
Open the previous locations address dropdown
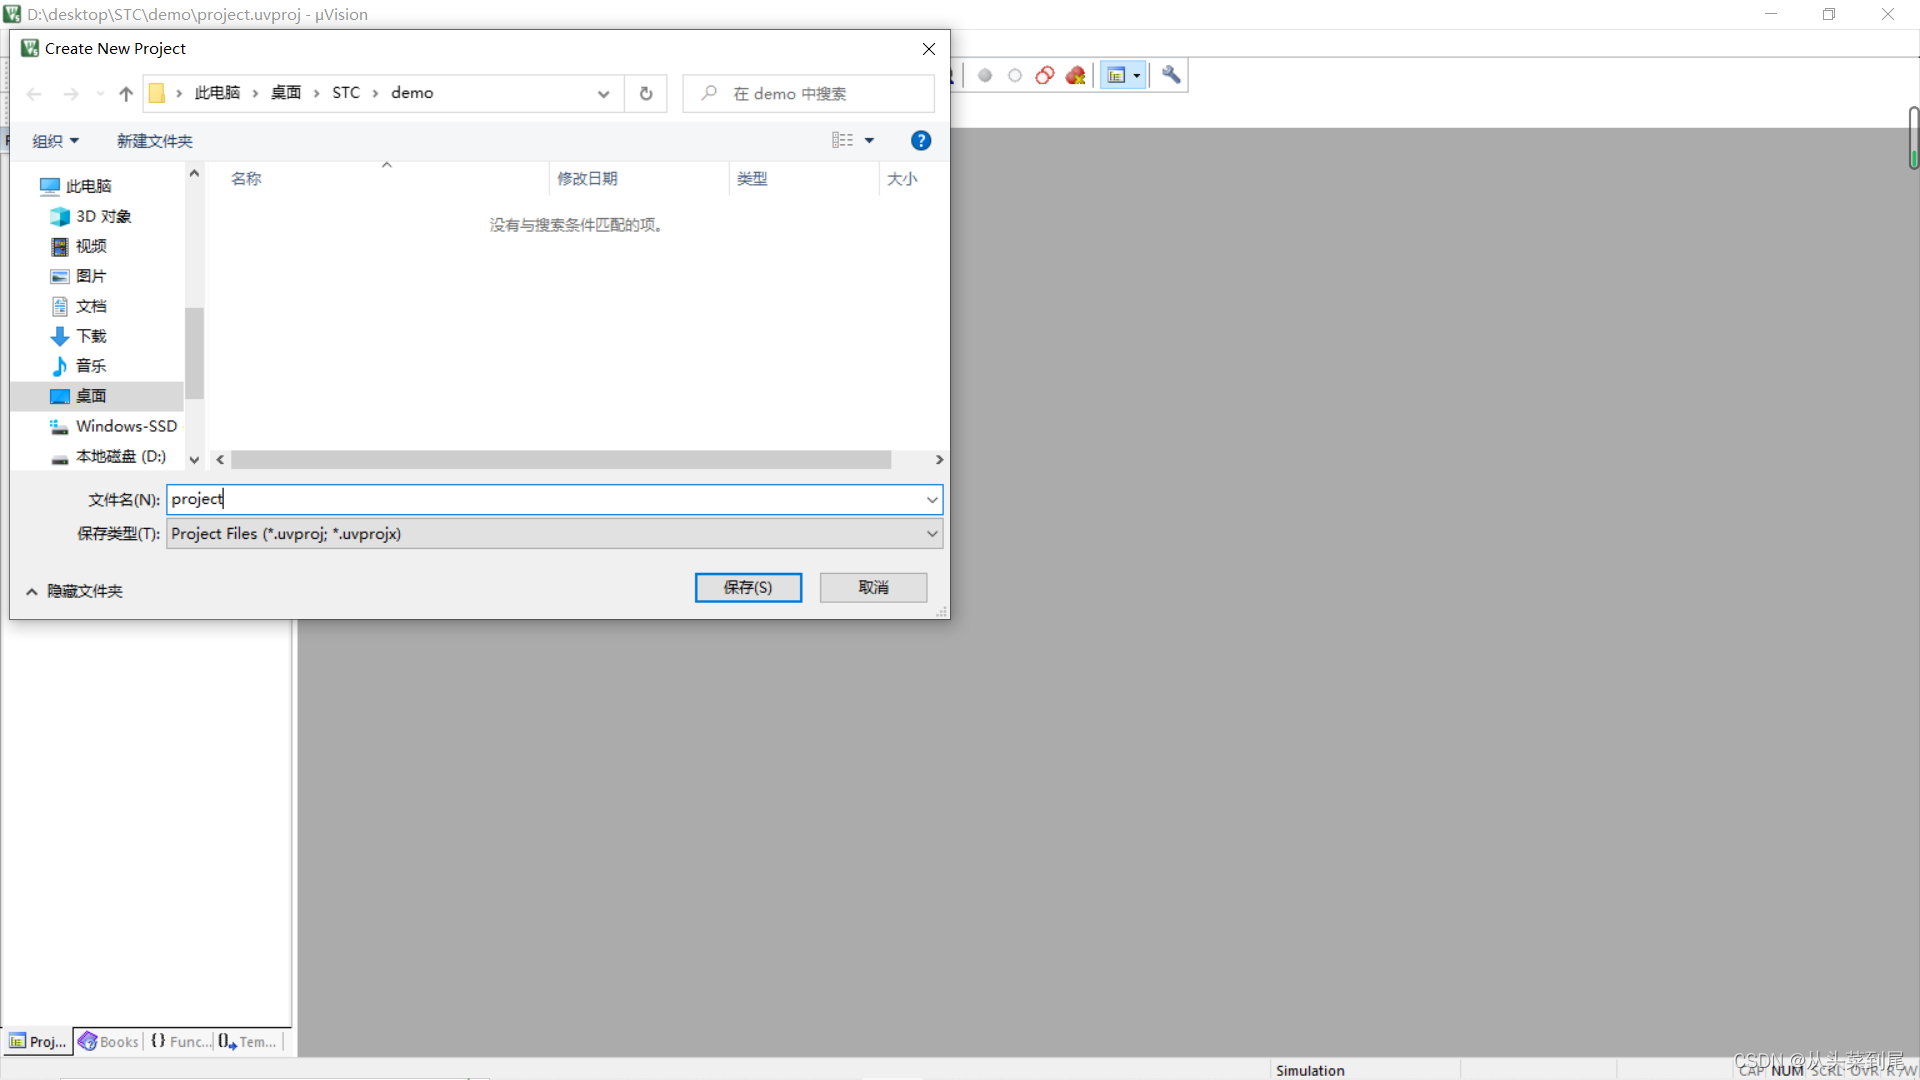(x=603, y=93)
